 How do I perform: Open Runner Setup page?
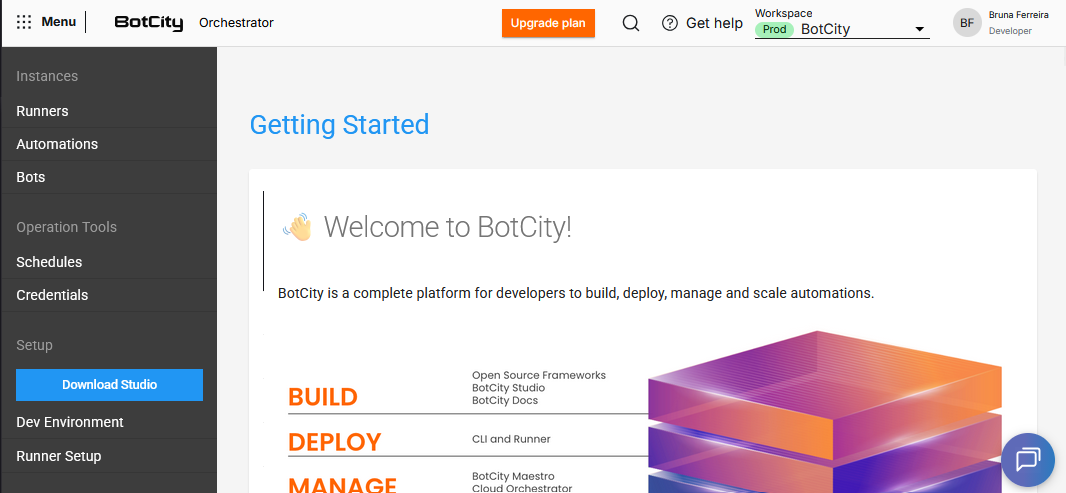click(x=59, y=456)
